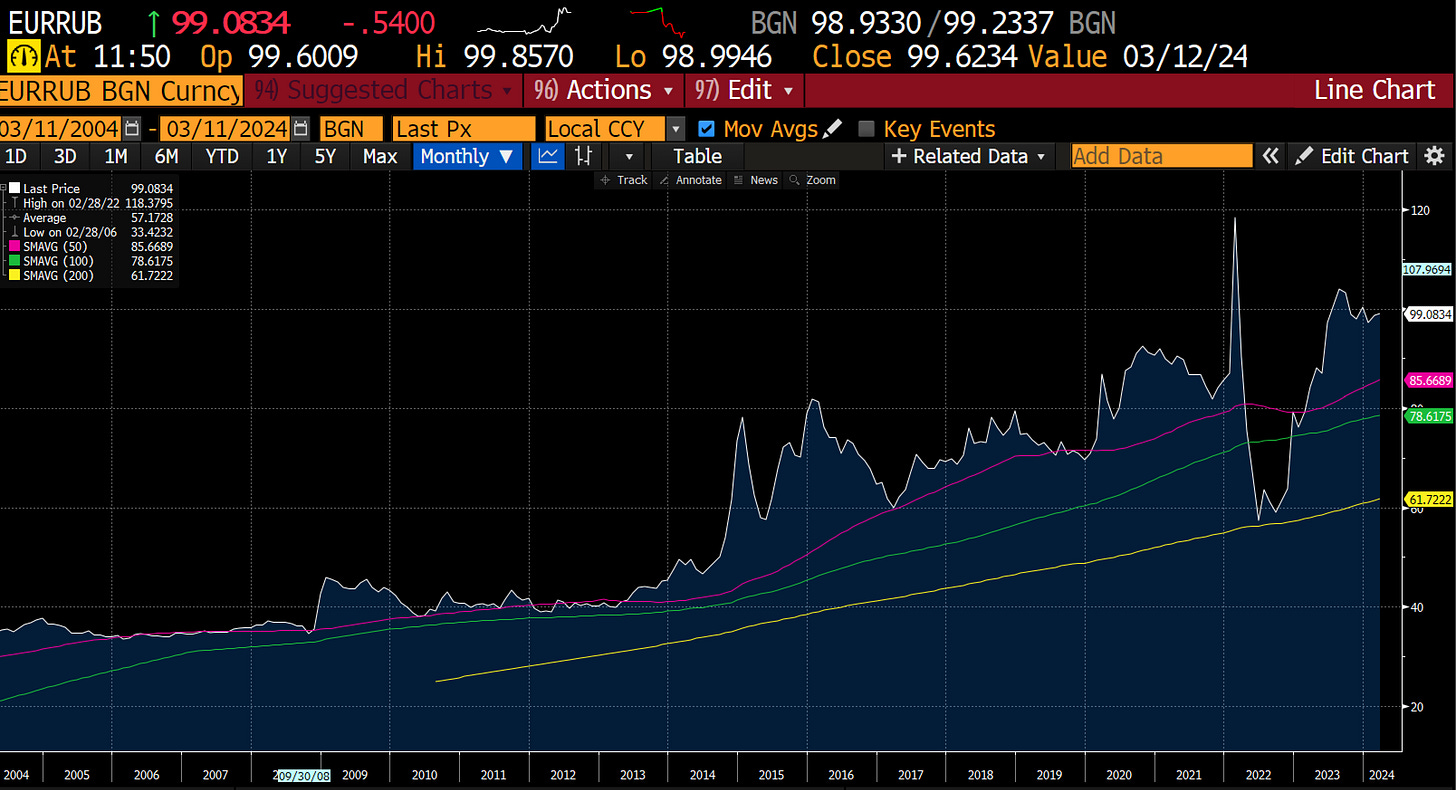Viewport: 1456px width, 790px height.
Task: Select the 3D time range
Action: (65, 156)
